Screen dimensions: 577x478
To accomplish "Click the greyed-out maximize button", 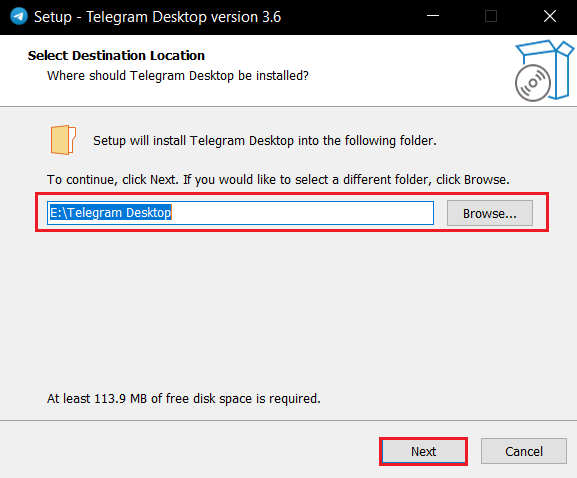I will [491, 16].
